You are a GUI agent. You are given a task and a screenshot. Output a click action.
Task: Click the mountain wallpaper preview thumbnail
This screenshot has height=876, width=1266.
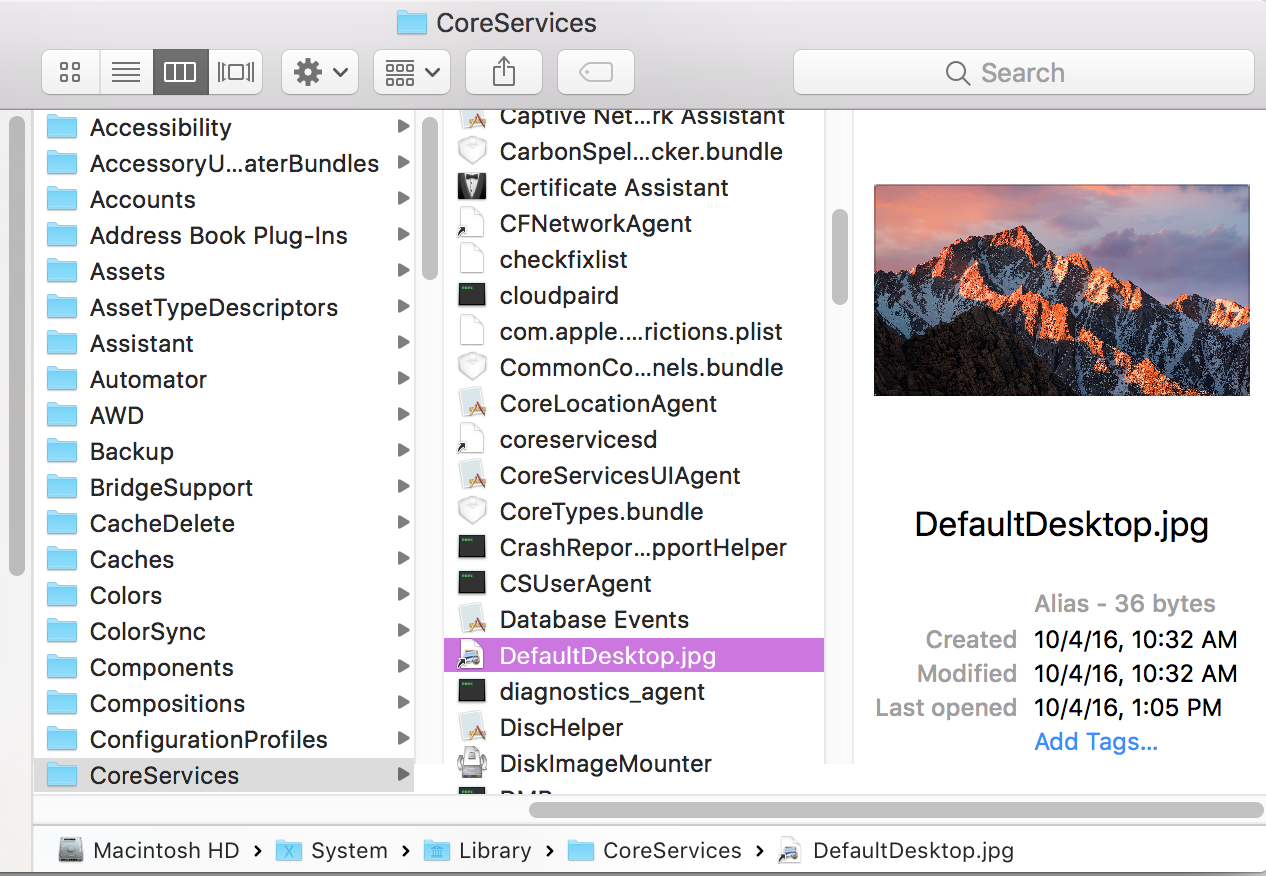1061,290
